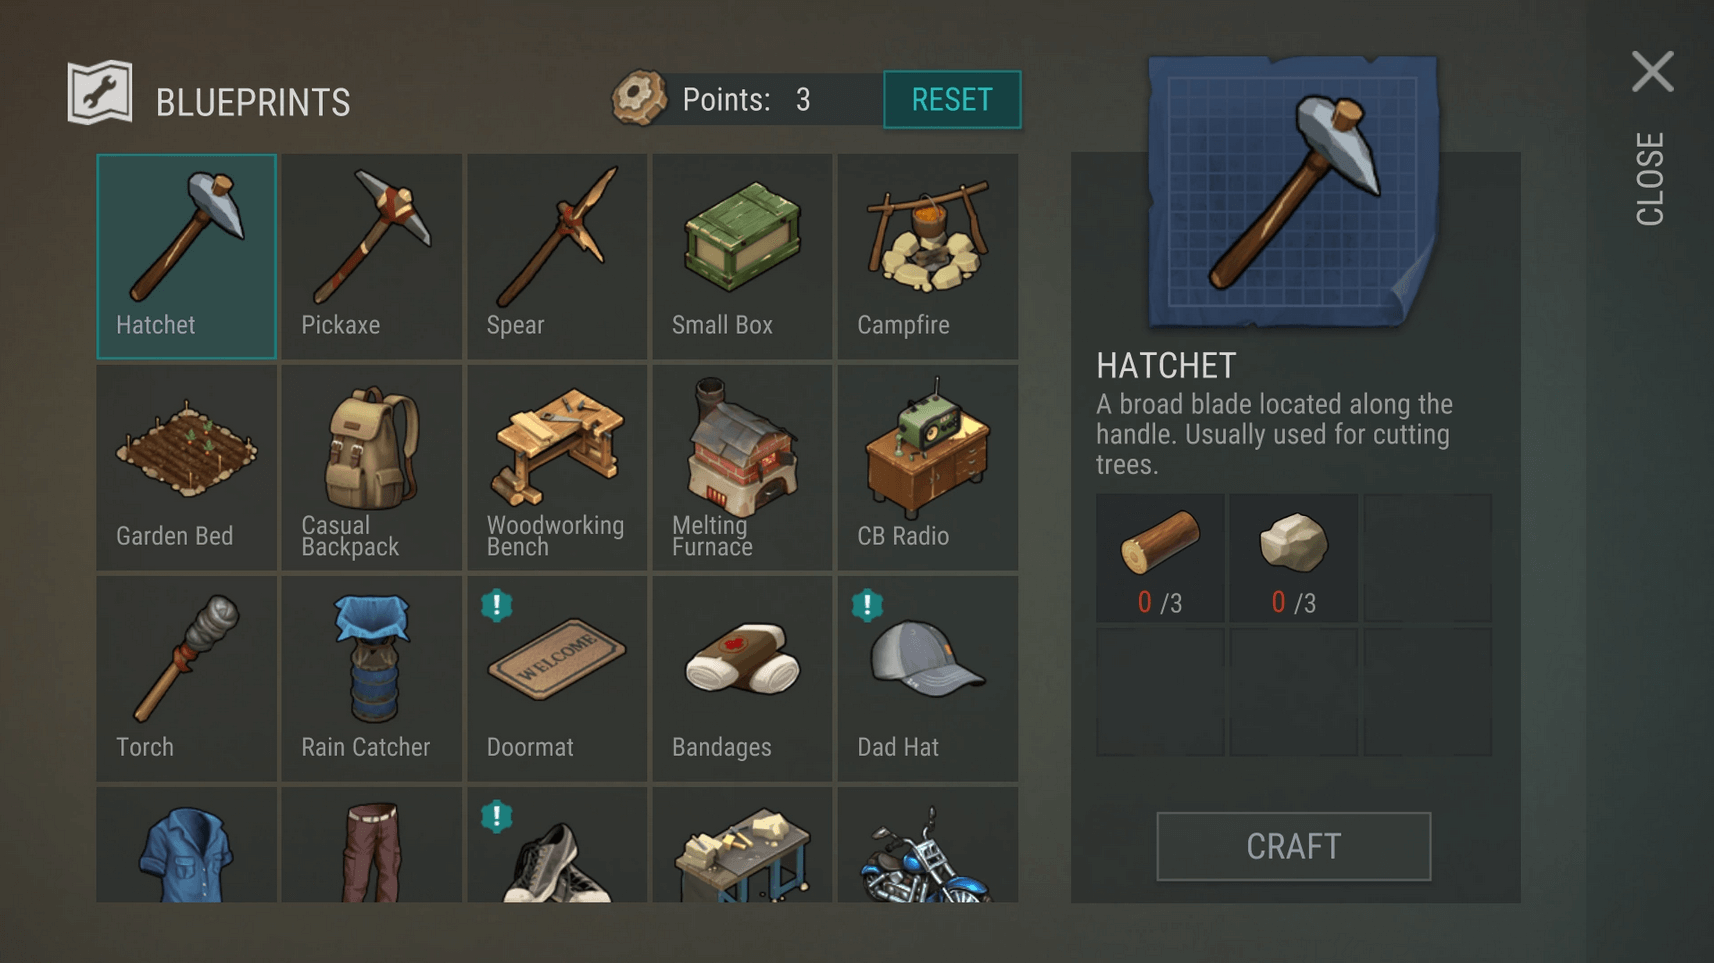Select the blue shirt blueprint tile
The width and height of the screenshot is (1714, 963).
pos(186,845)
